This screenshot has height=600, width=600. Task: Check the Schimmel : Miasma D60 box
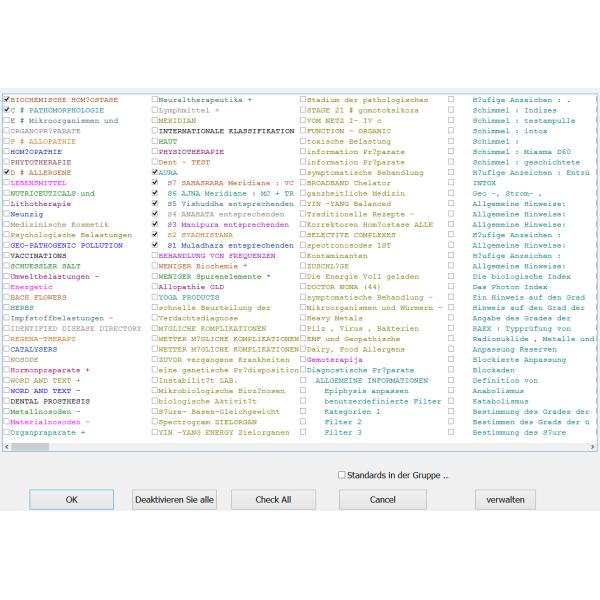click(451, 152)
